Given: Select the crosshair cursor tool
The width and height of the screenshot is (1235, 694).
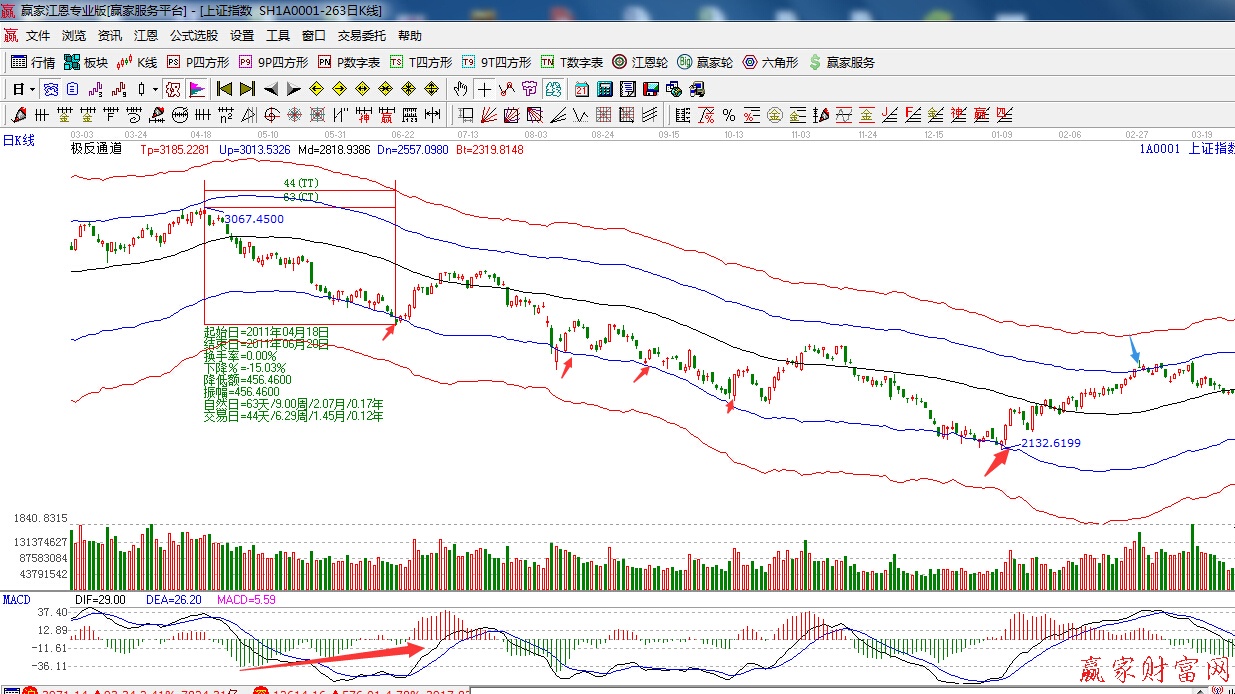Looking at the screenshot, I should [x=484, y=89].
